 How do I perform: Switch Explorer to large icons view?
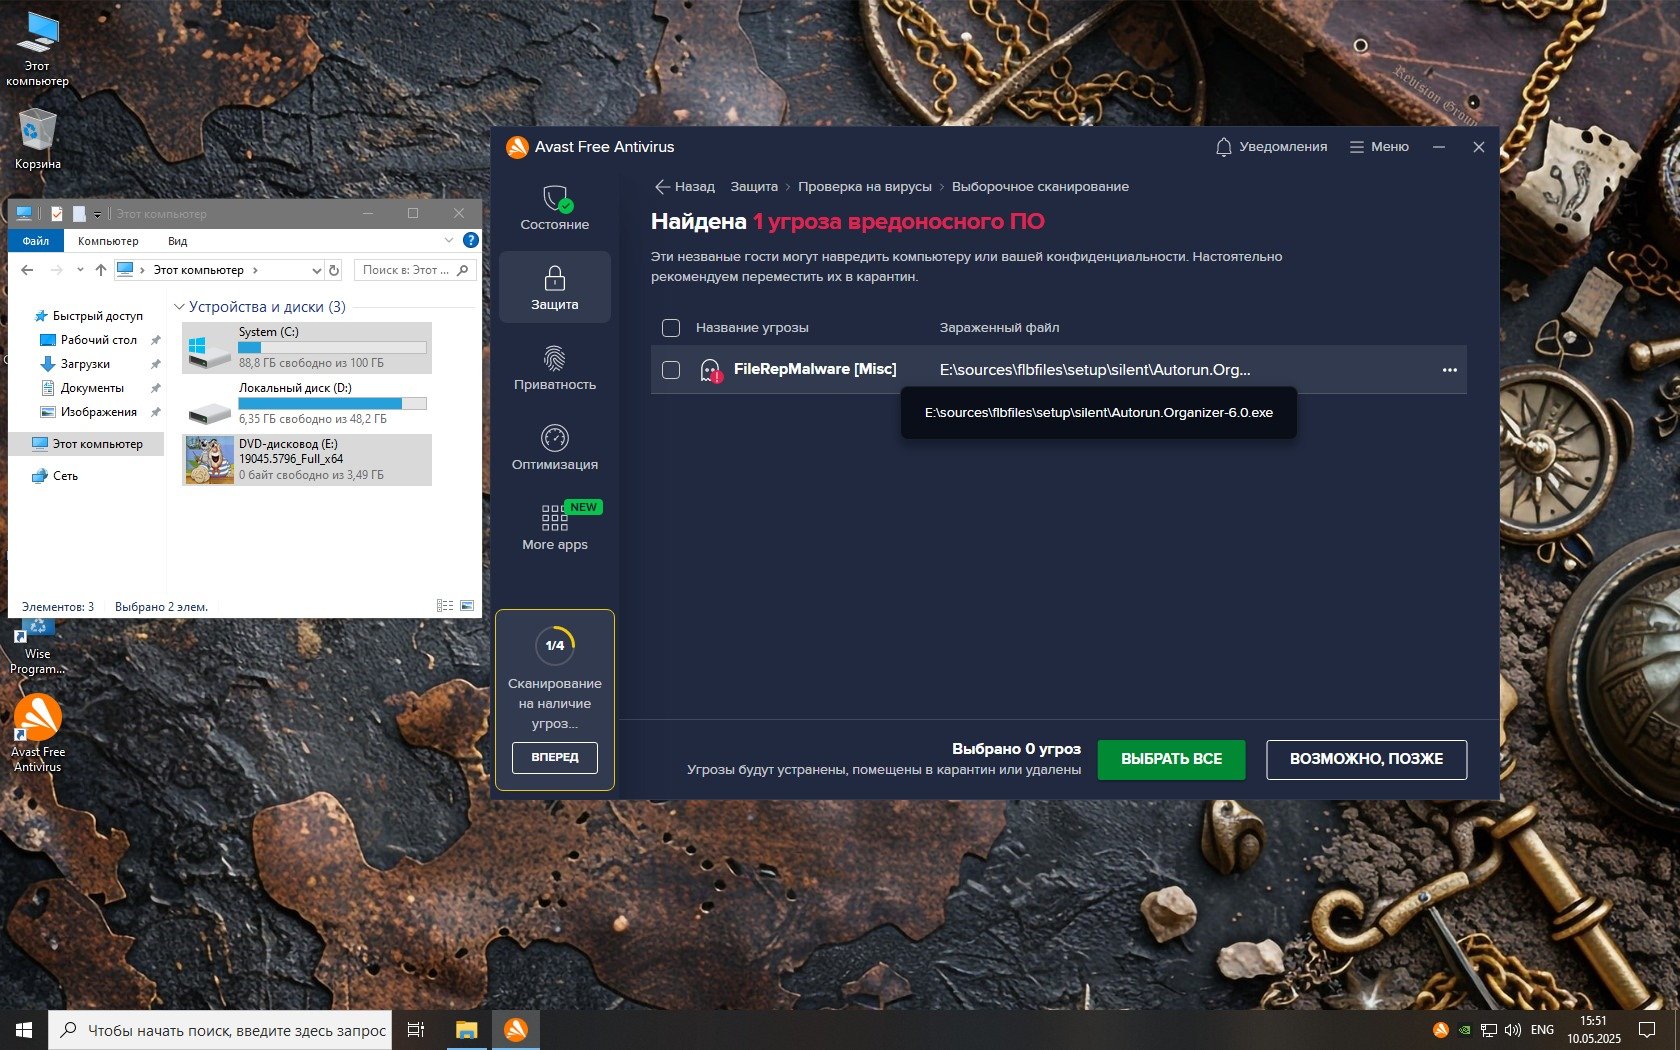467,606
